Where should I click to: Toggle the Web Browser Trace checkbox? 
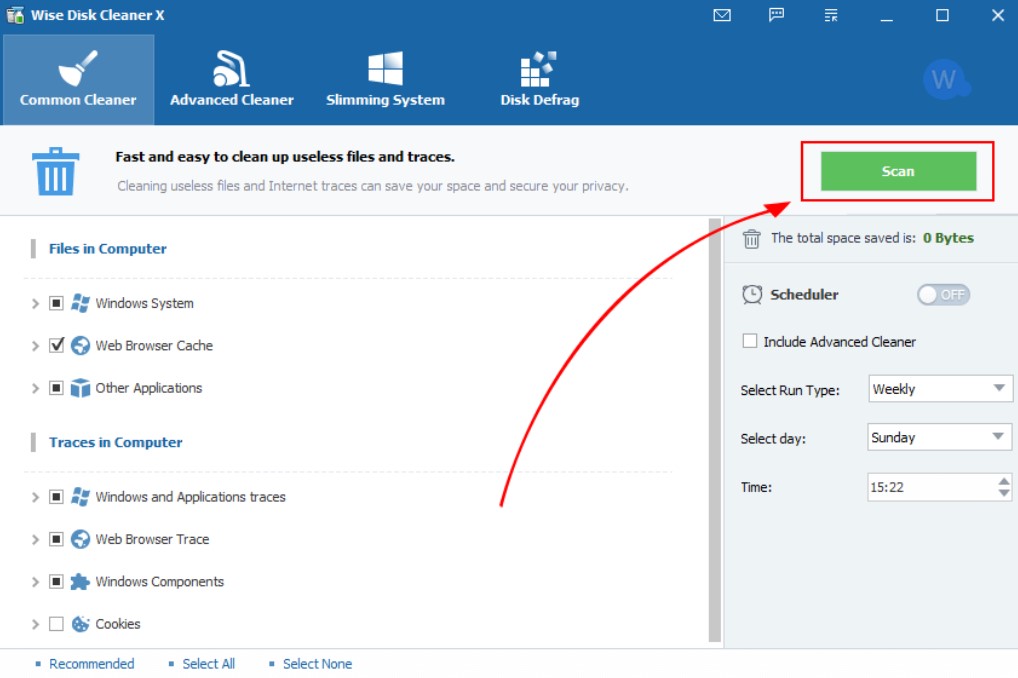pyautogui.click(x=56, y=539)
